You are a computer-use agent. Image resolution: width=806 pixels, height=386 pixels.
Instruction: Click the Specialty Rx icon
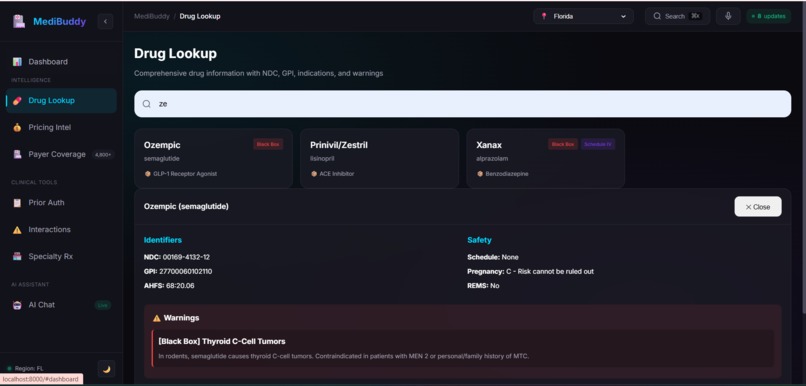tap(17, 256)
